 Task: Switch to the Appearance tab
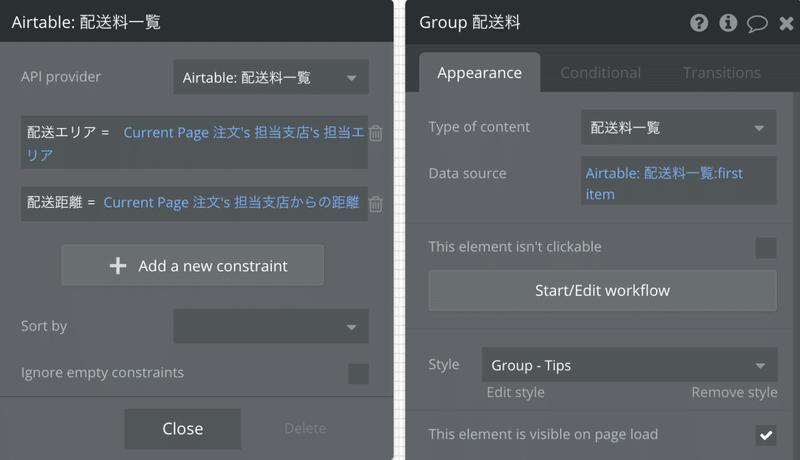pos(480,73)
